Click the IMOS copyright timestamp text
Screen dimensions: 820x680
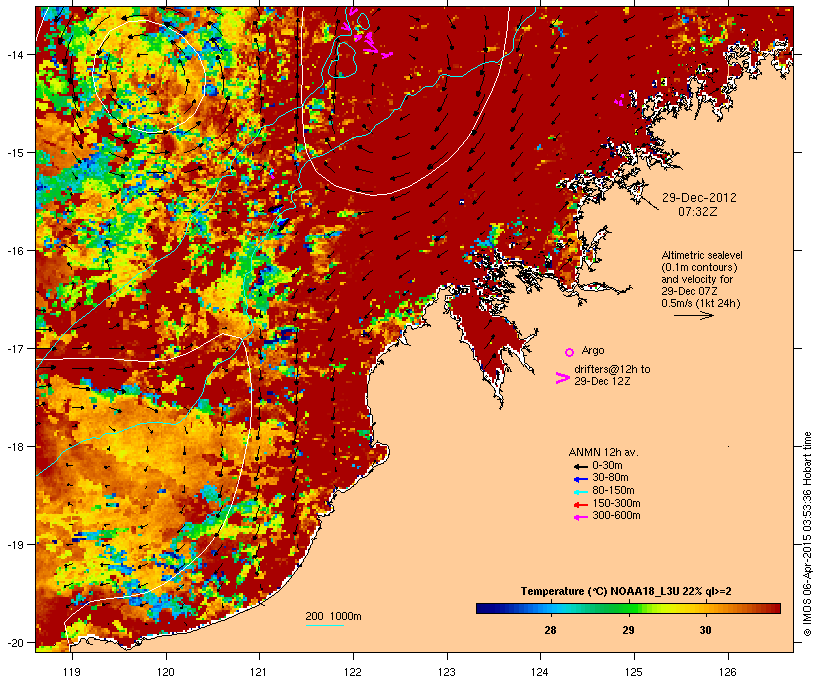(807, 535)
